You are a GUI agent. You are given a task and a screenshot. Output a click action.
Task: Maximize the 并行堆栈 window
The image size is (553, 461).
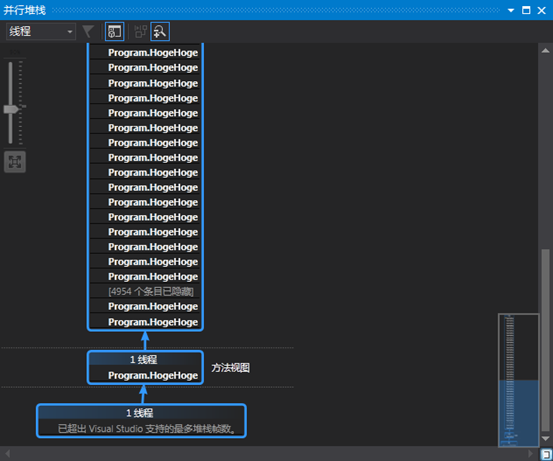526,10
